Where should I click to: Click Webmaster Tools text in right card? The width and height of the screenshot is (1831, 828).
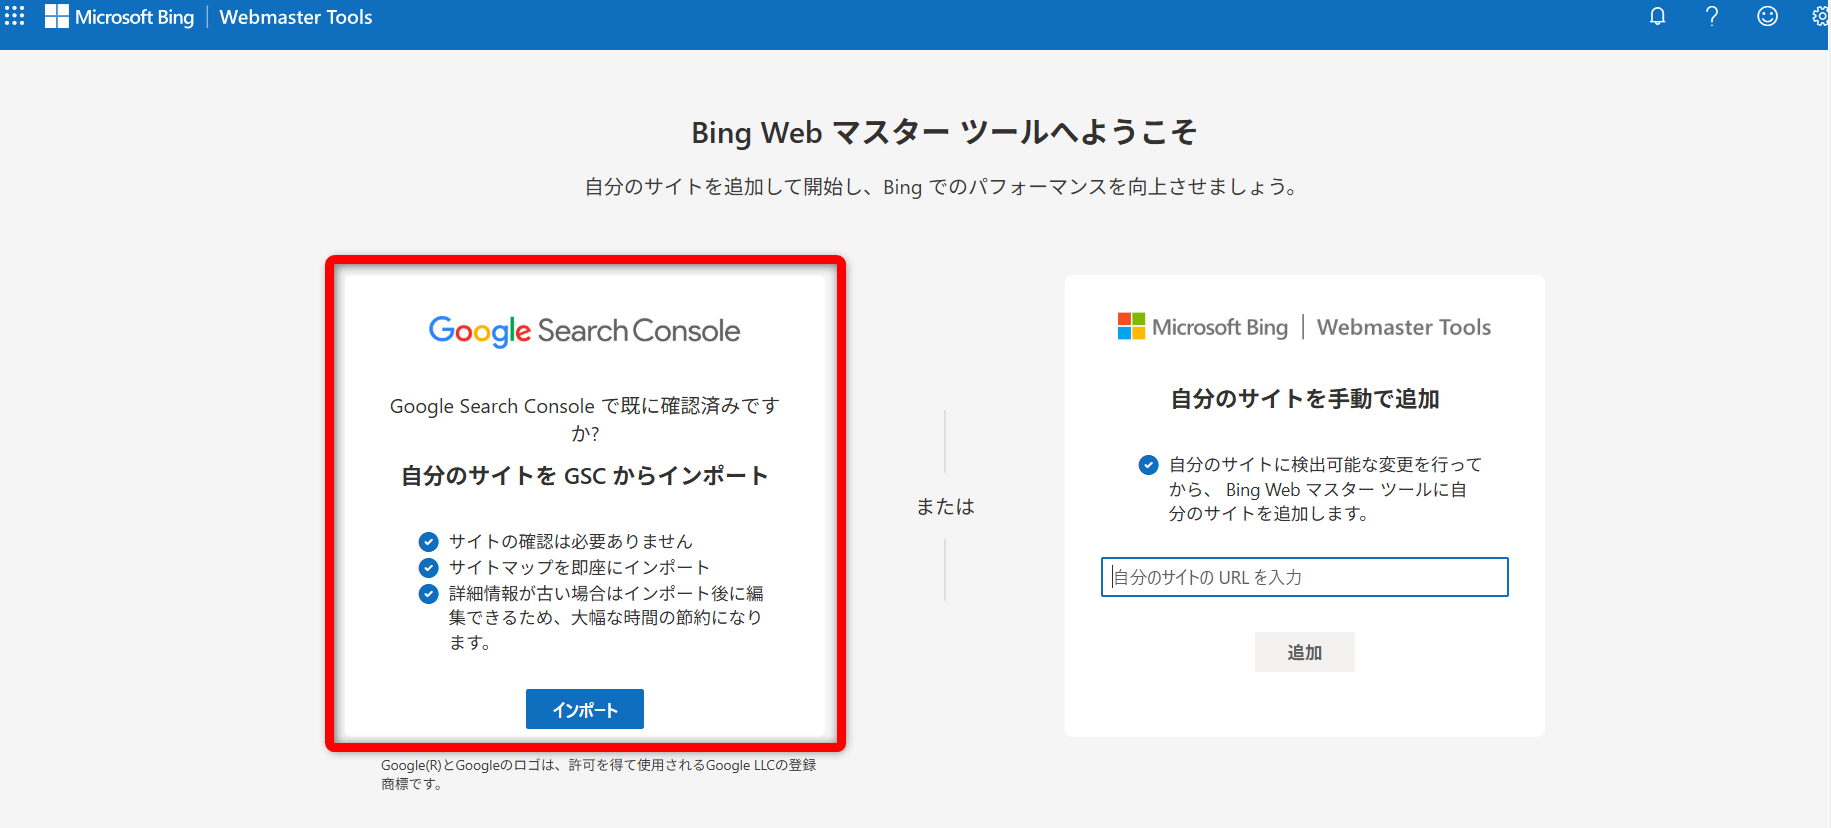1403,327
